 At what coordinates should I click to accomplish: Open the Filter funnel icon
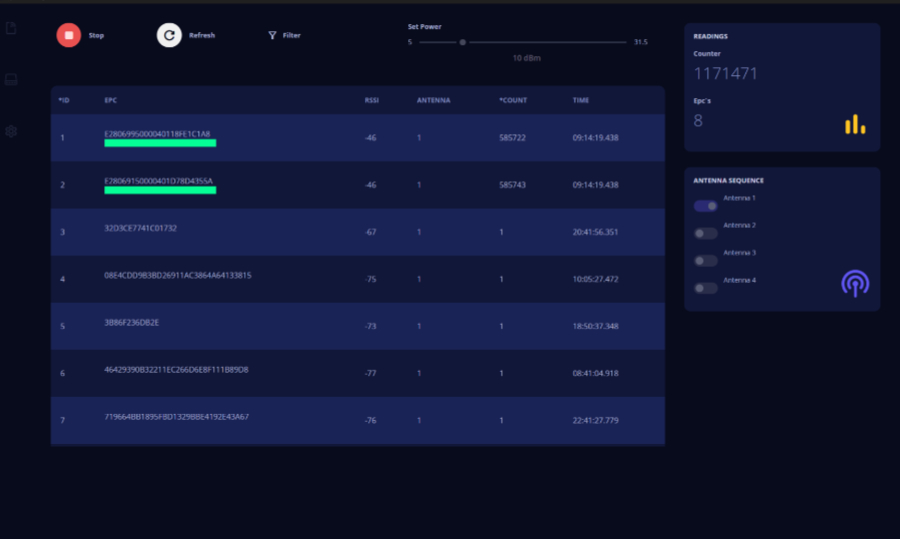click(272, 35)
